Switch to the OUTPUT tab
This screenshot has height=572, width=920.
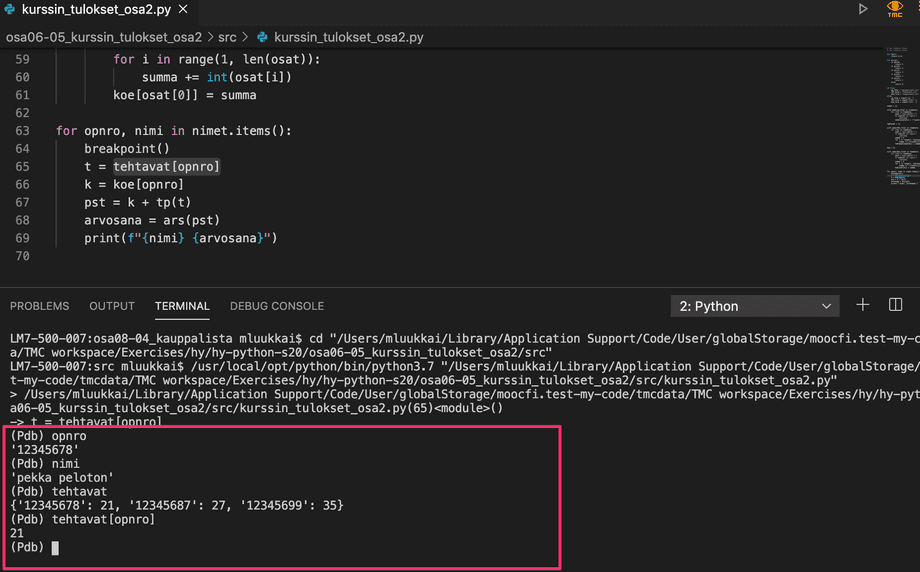(112, 306)
